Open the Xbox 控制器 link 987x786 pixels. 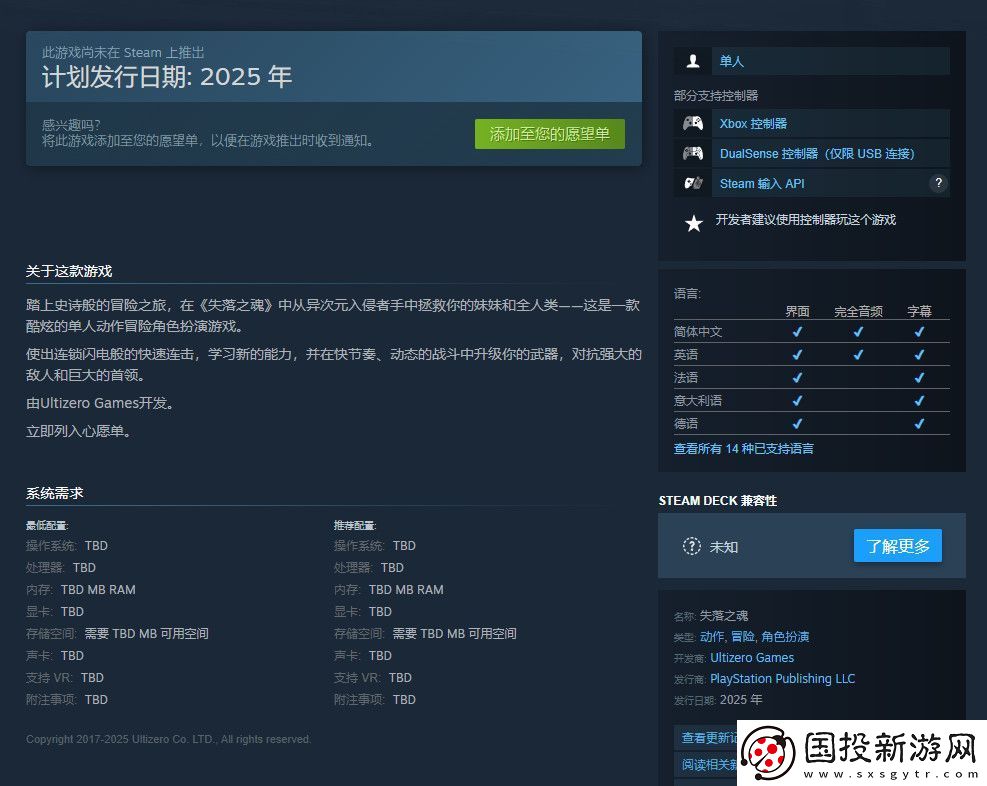pos(753,123)
